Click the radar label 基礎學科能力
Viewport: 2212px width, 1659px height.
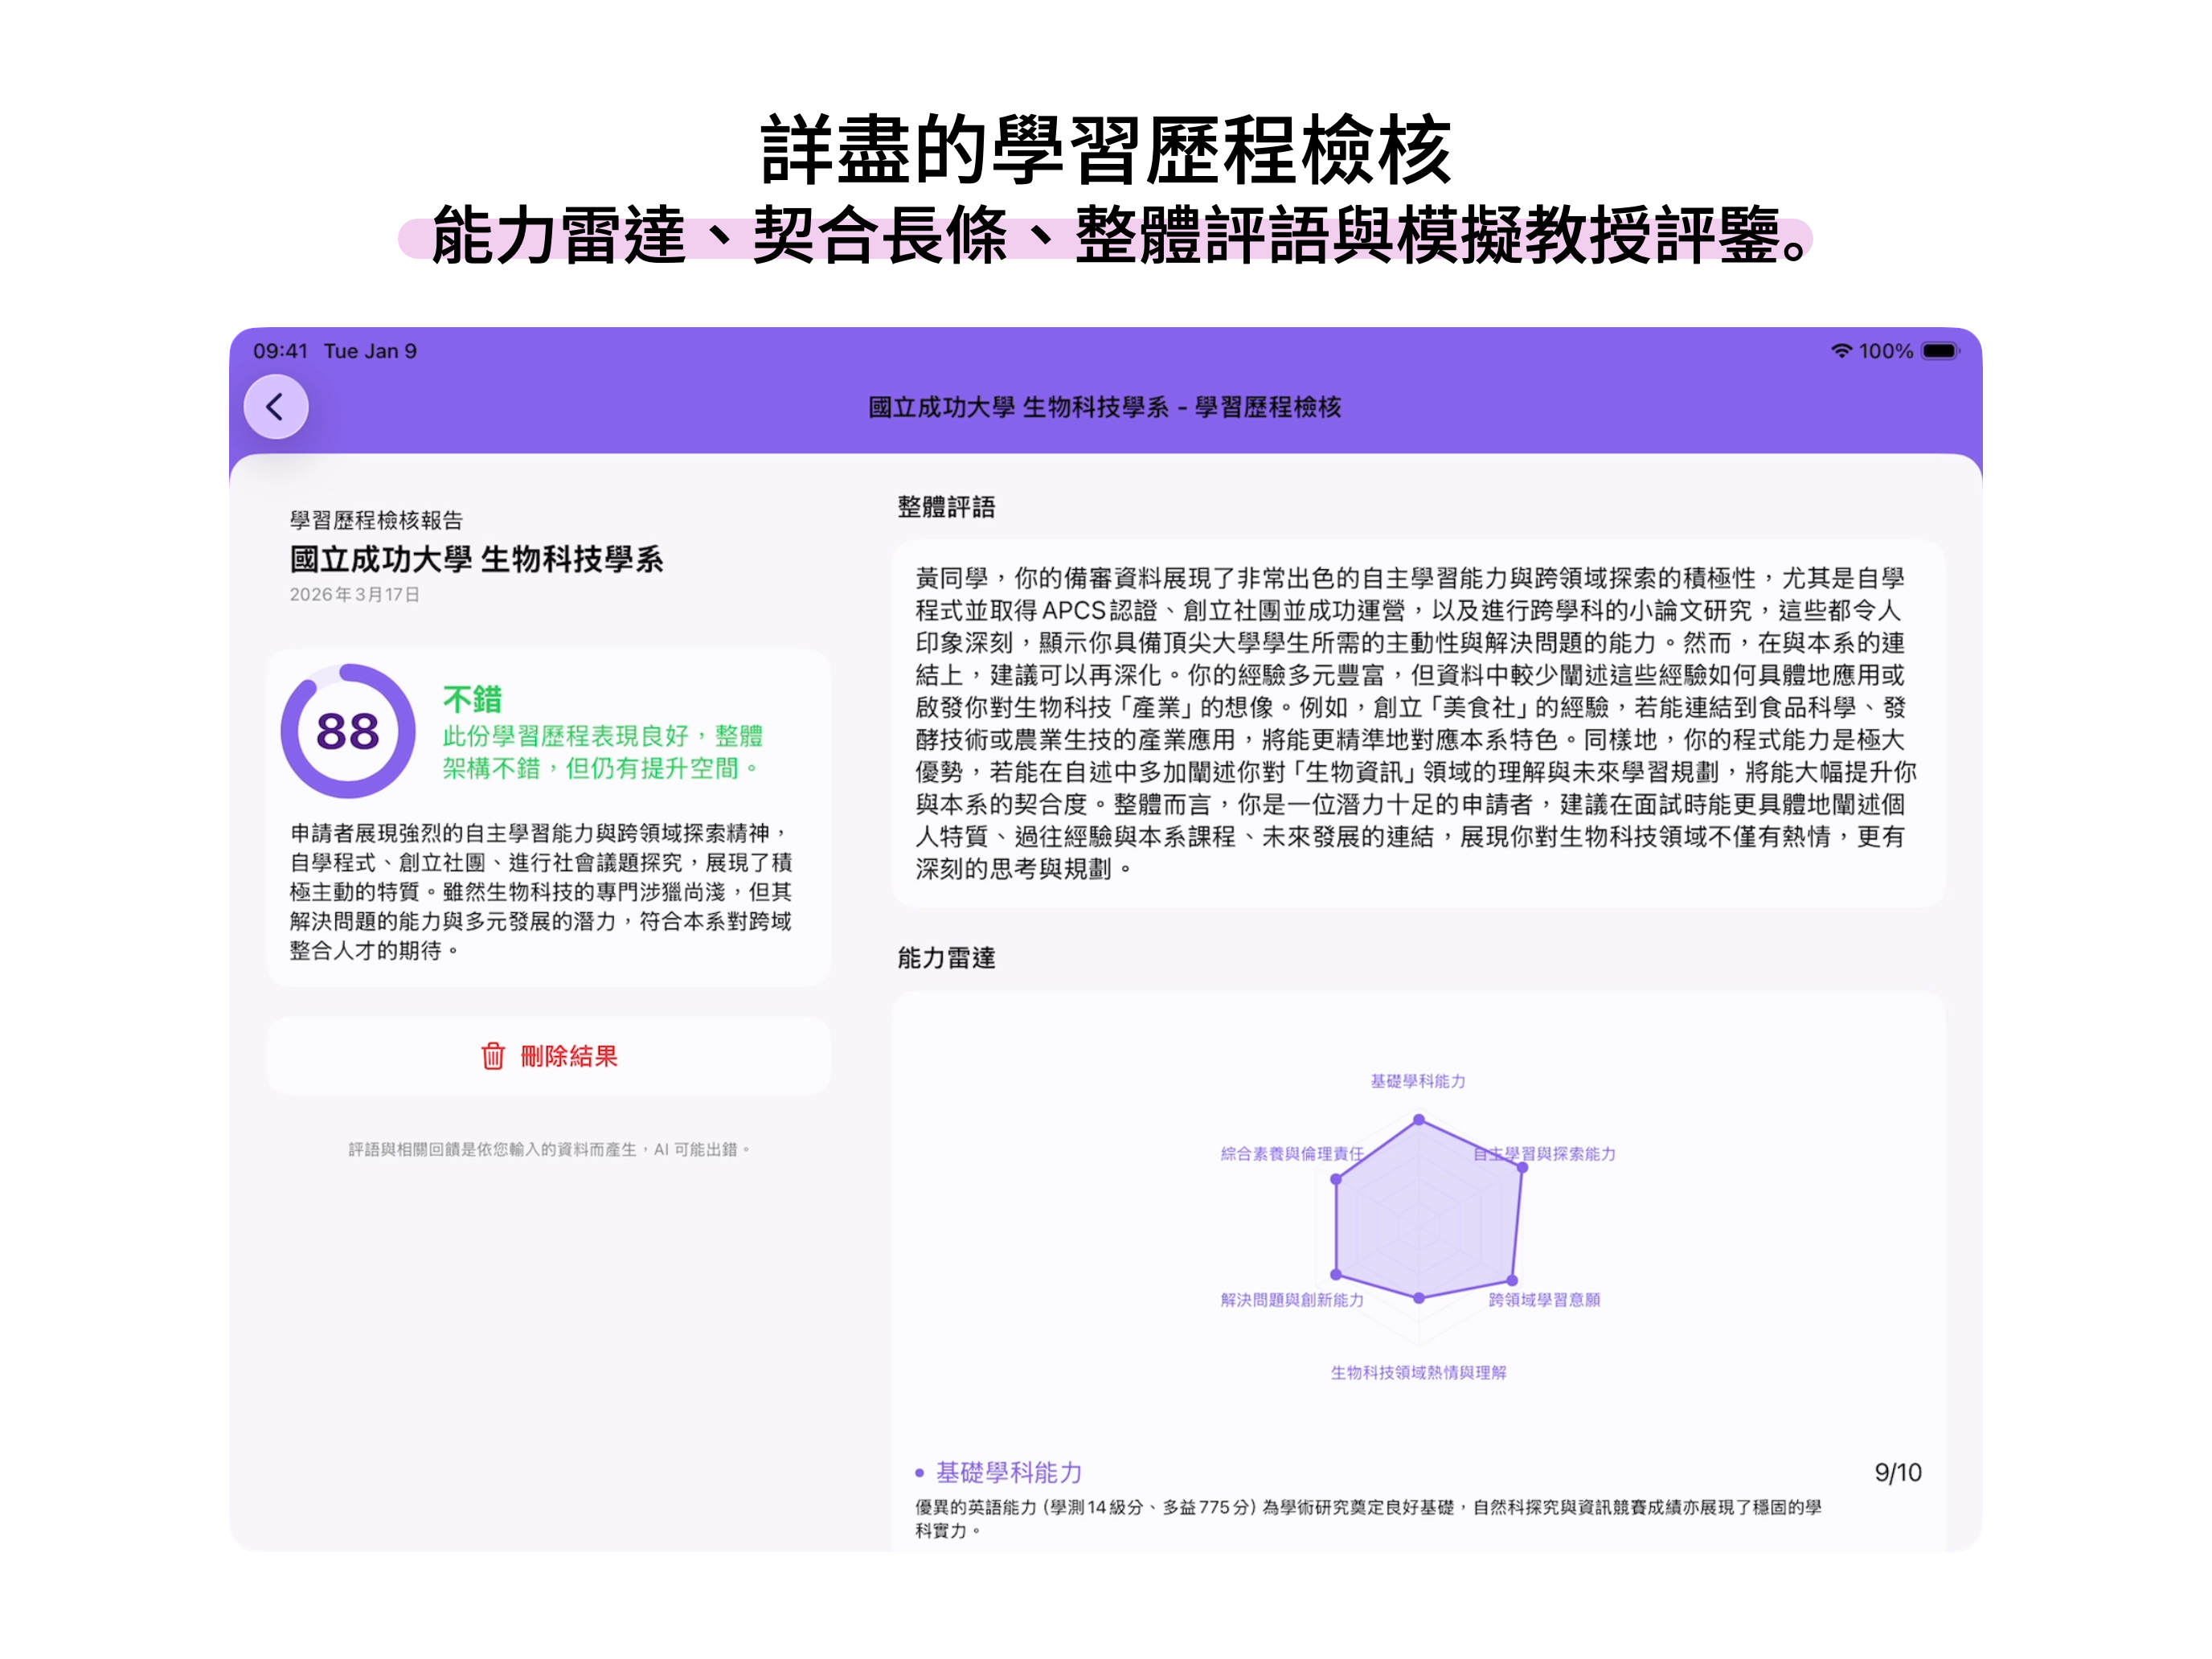click(1418, 1081)
